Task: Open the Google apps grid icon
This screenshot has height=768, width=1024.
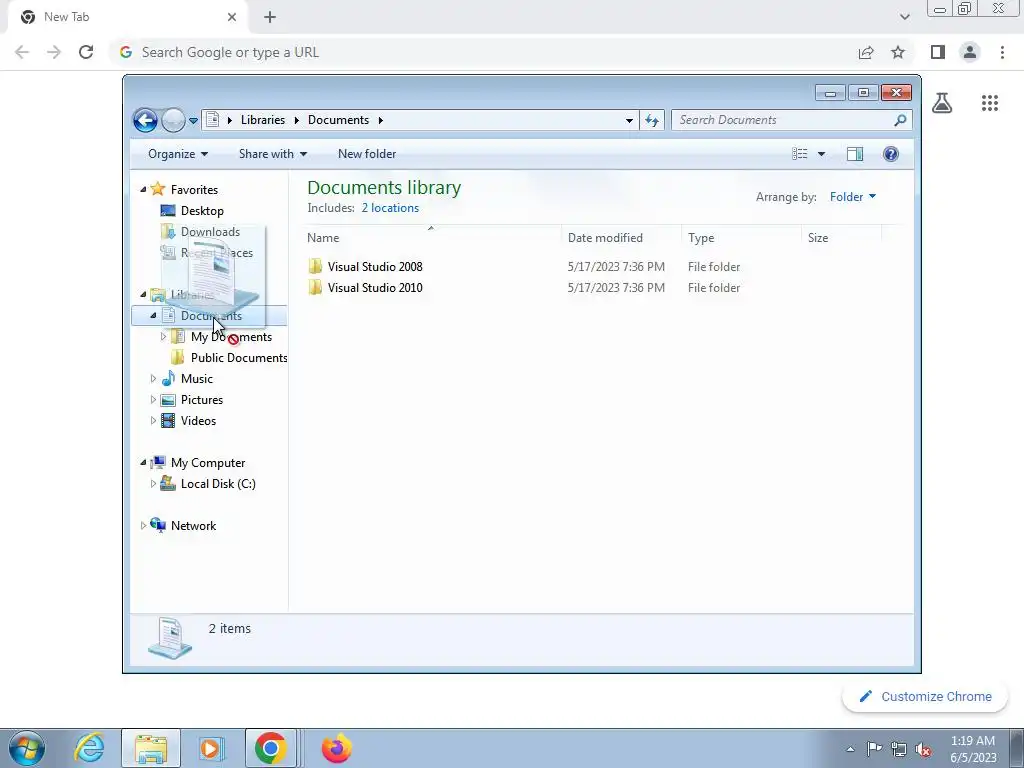Action: coord(989,103)
